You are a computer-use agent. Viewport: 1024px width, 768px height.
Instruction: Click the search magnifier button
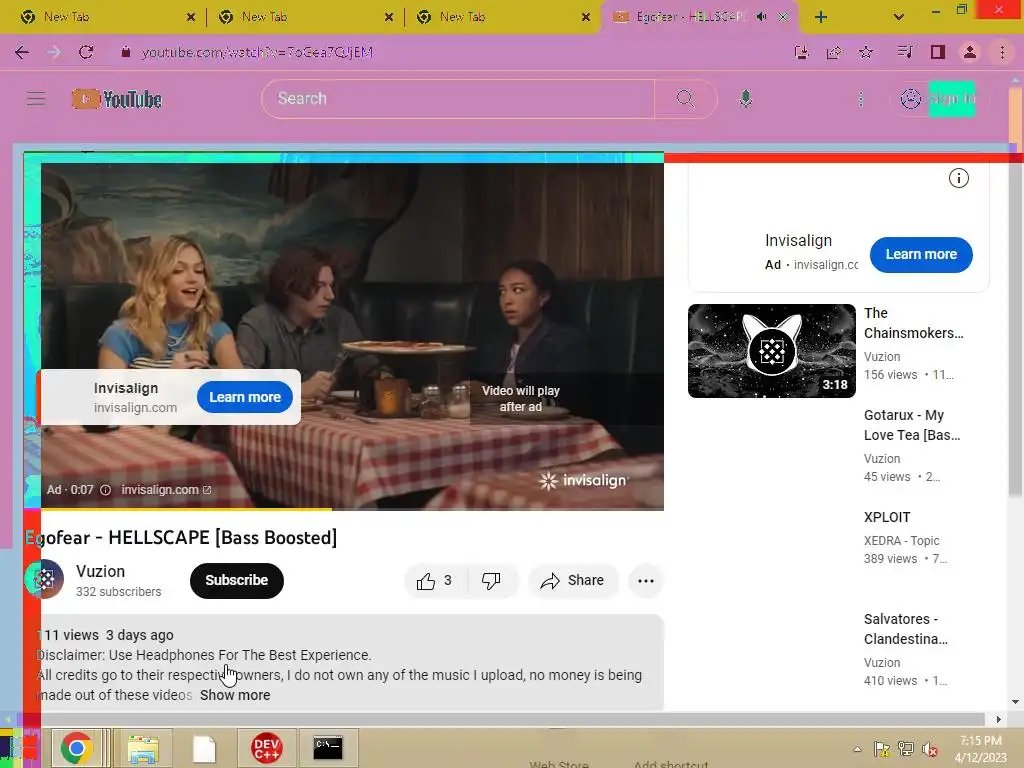(685, 99)
